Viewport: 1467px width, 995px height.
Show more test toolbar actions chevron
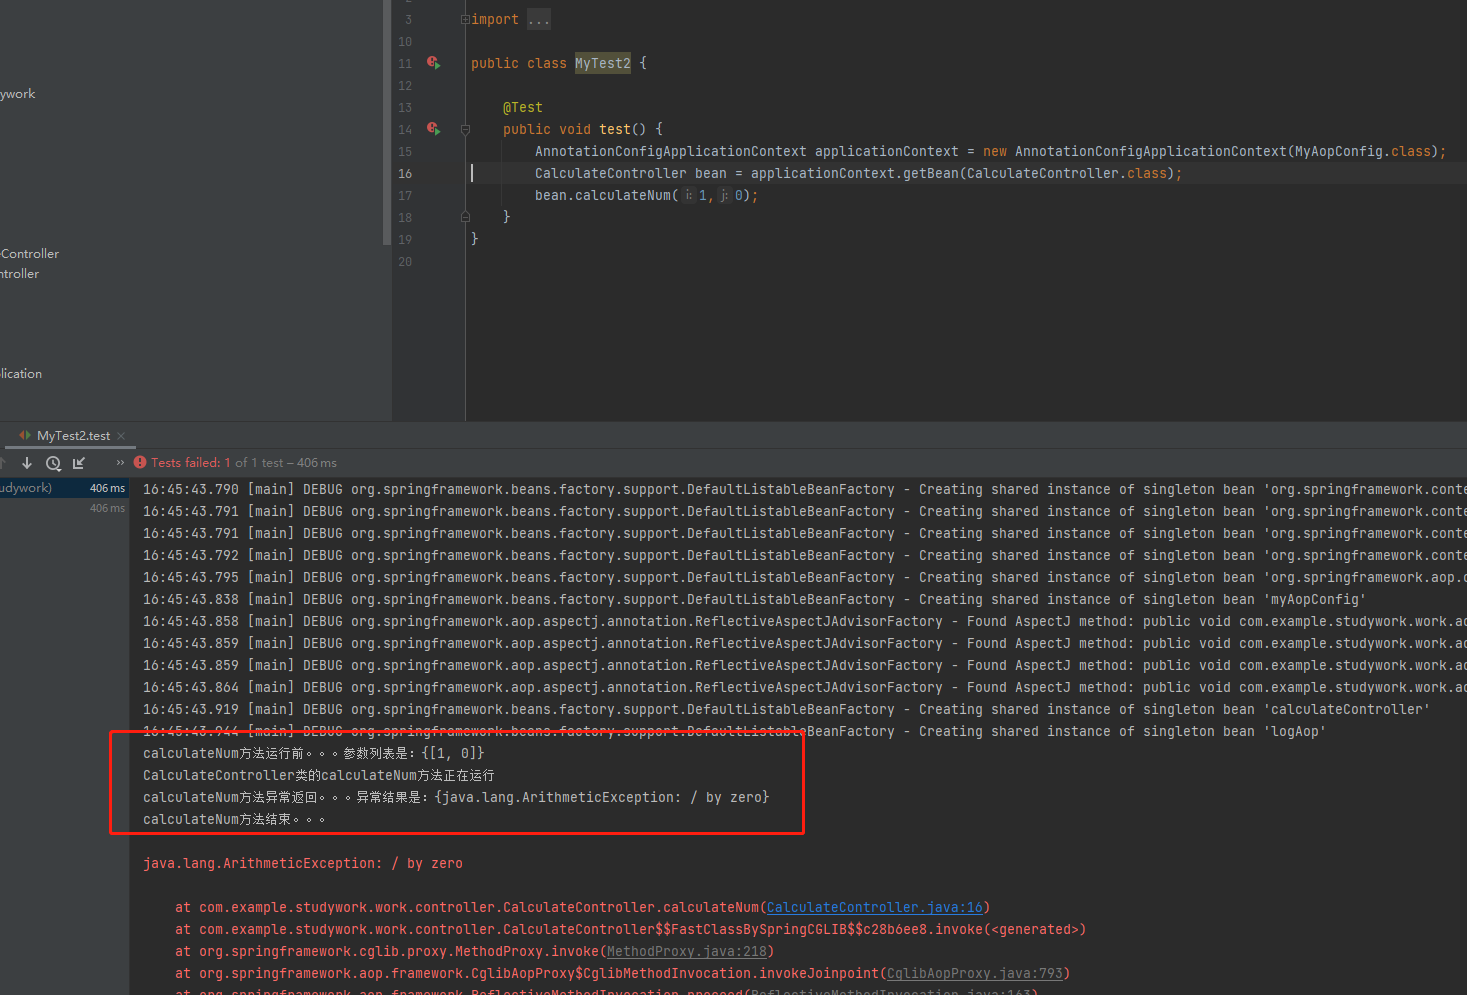point(120,463)
